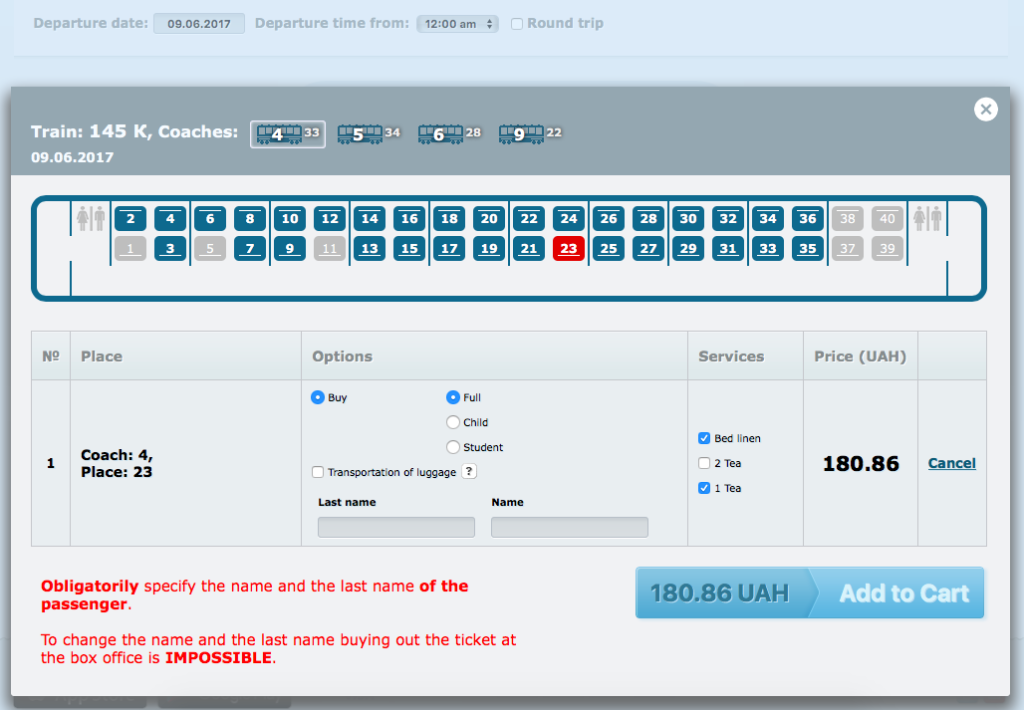Image resolution: width=1024 pixels, height=710 pixels.
Task: Uncheck the 1 Tea service
Action: [704, 488]
